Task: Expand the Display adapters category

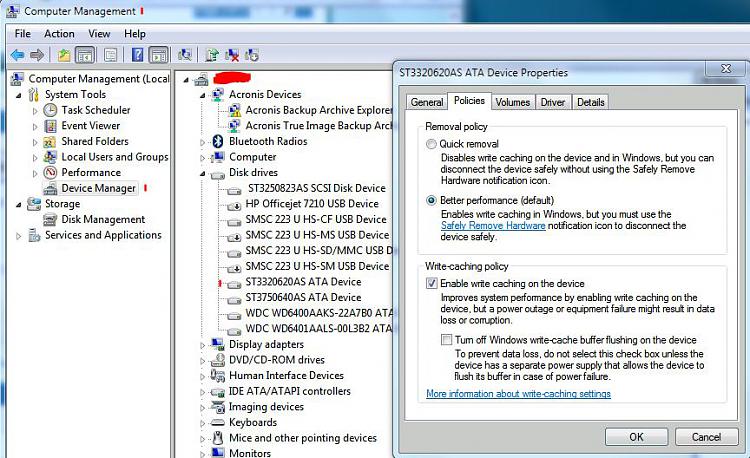Action: tap(202, 345)
